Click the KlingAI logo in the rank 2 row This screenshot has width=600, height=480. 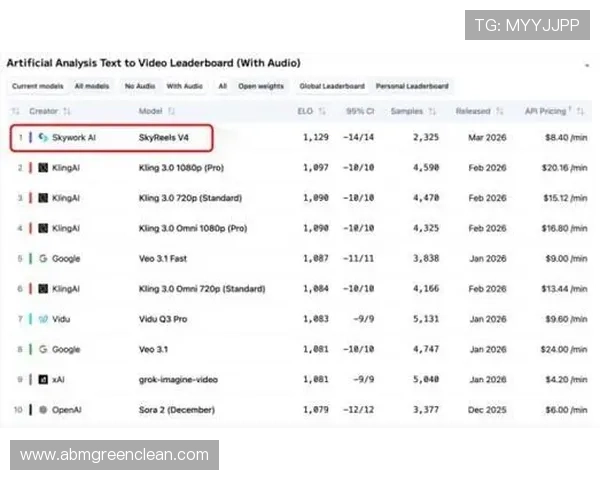pos(42,168)
